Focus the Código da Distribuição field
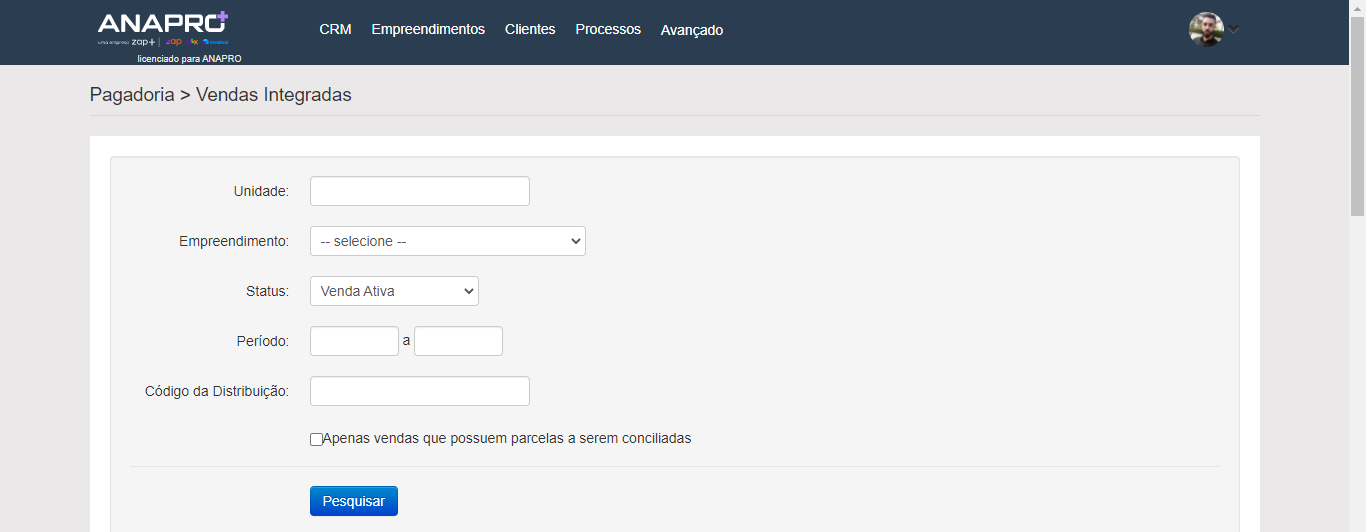 tap(419, 391)
